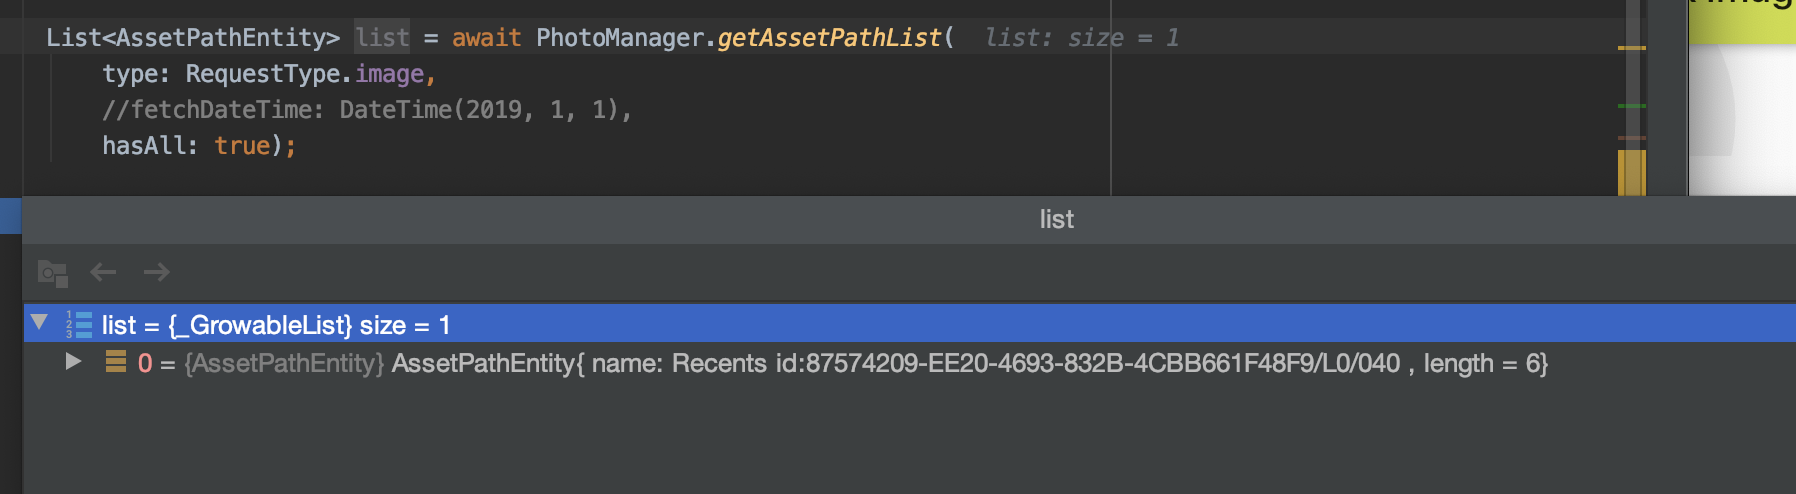Click the commented fetchDateTime line
The height and width of the screenshot is (494, 1796).
pyautogui.click(x=367, y=110)
